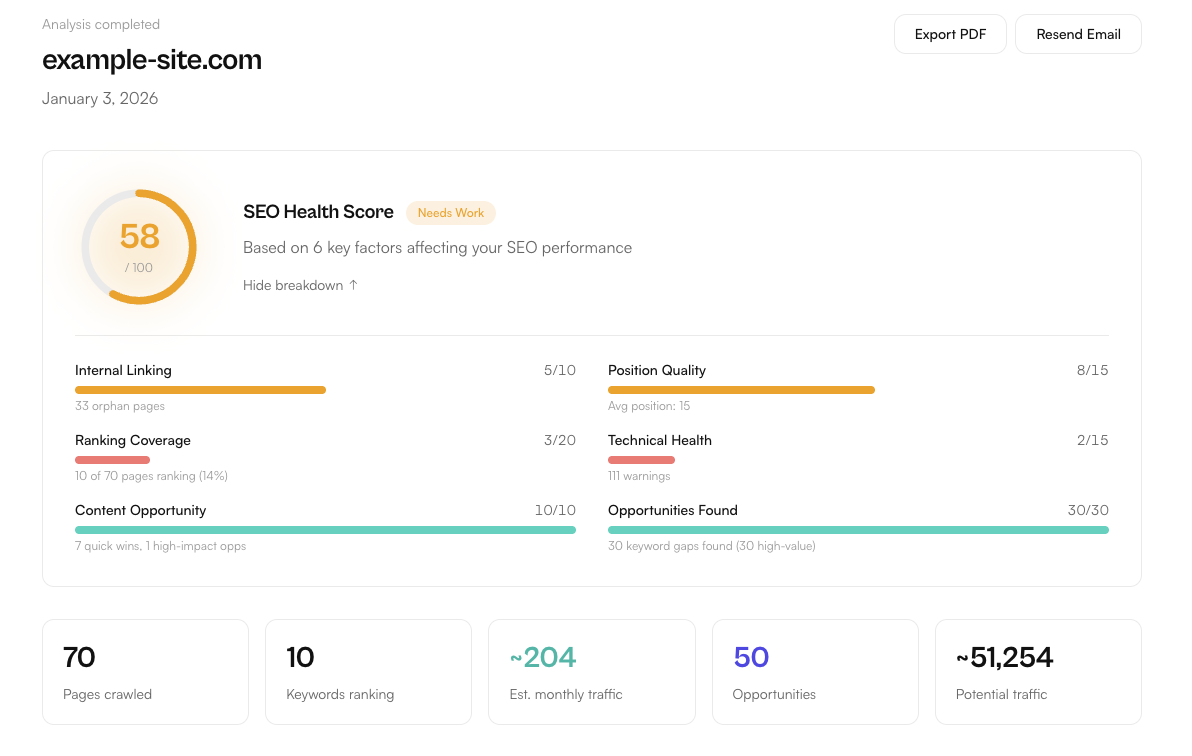
Task: Click the Export PDF button
Action: (949, 33)
